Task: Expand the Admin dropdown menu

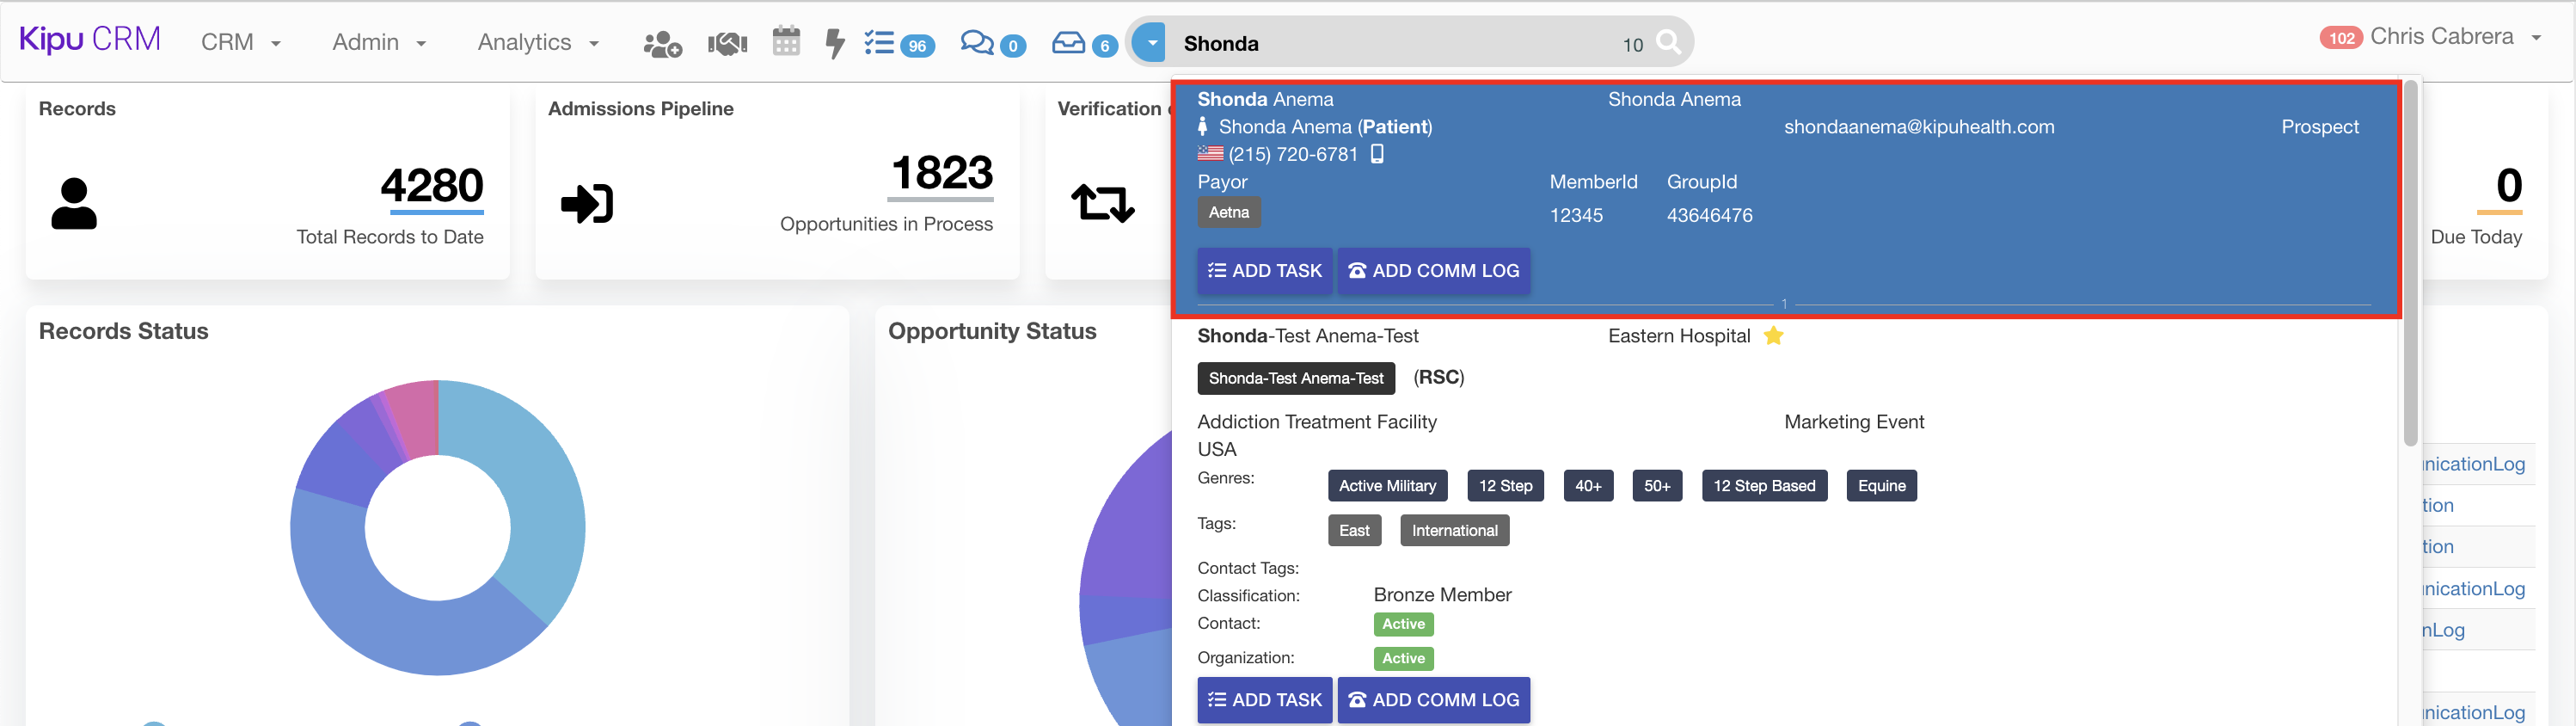Action: click(x=379, y=42)
